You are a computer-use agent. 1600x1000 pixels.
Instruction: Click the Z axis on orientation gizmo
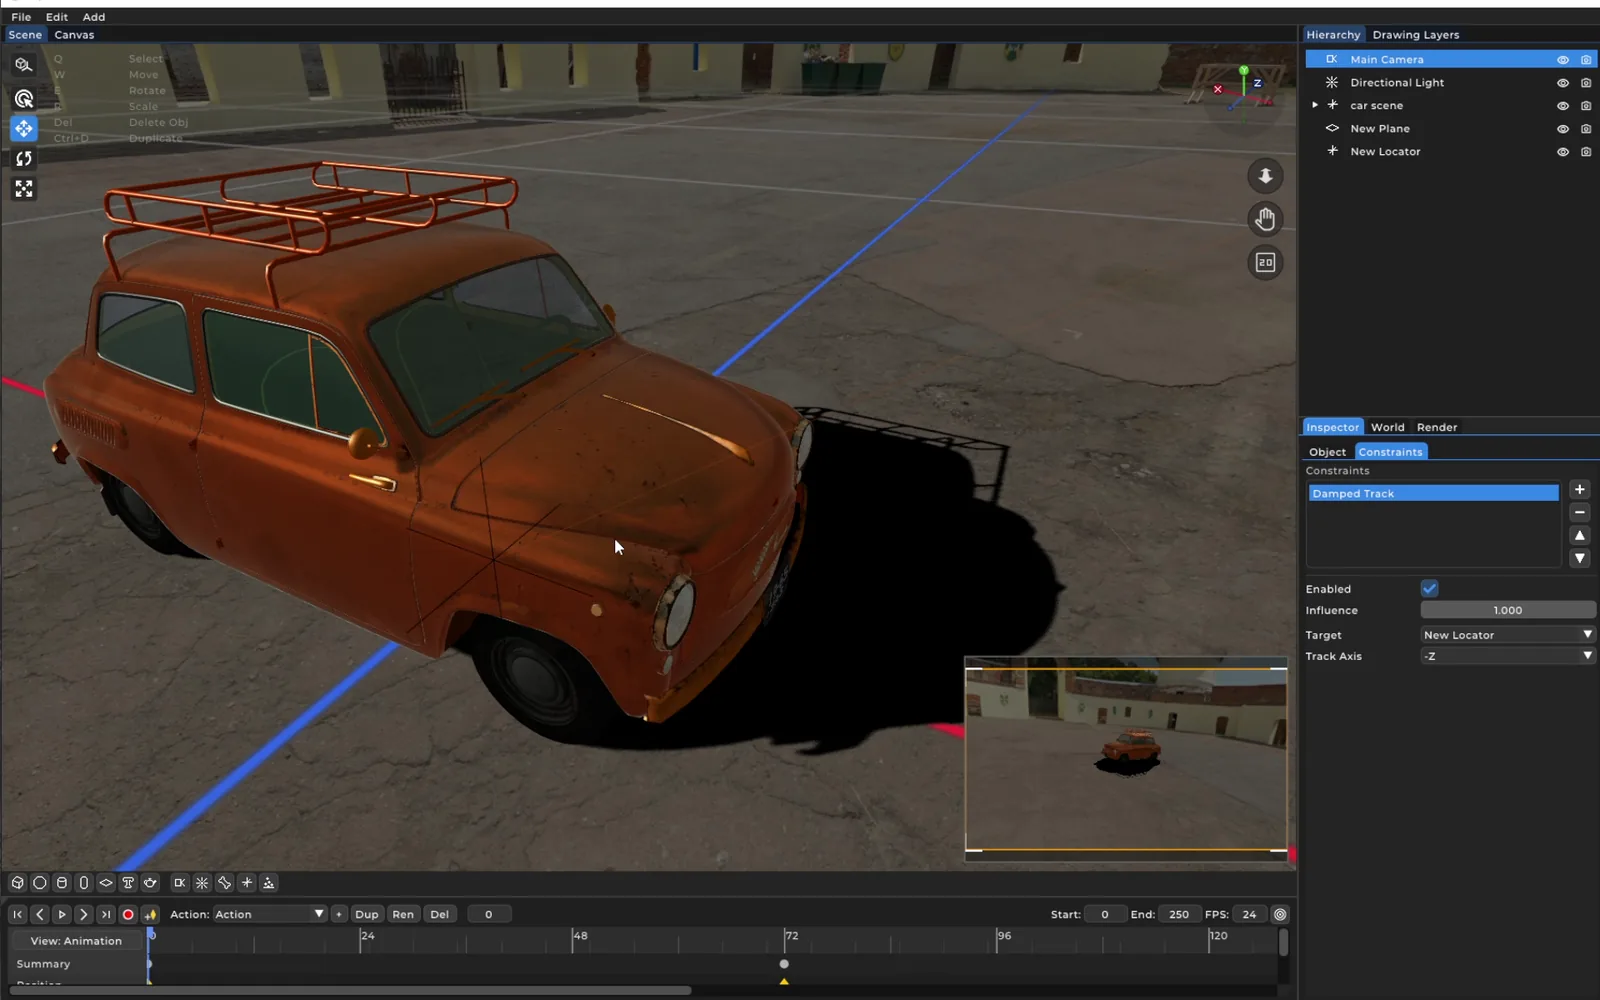[x=1257, y=83]
